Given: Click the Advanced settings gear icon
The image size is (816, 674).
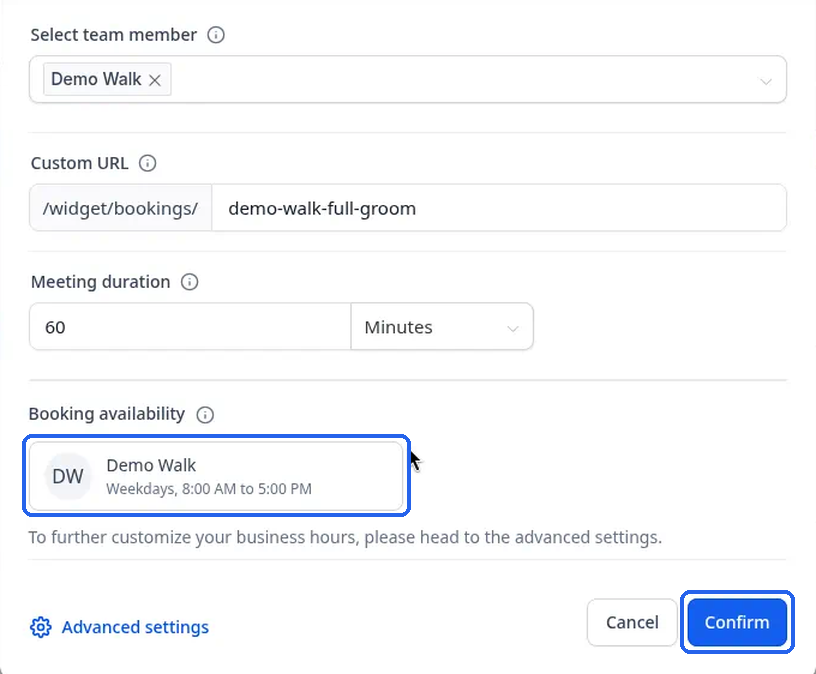Looking at the screenshot, I should coord(41,627).
